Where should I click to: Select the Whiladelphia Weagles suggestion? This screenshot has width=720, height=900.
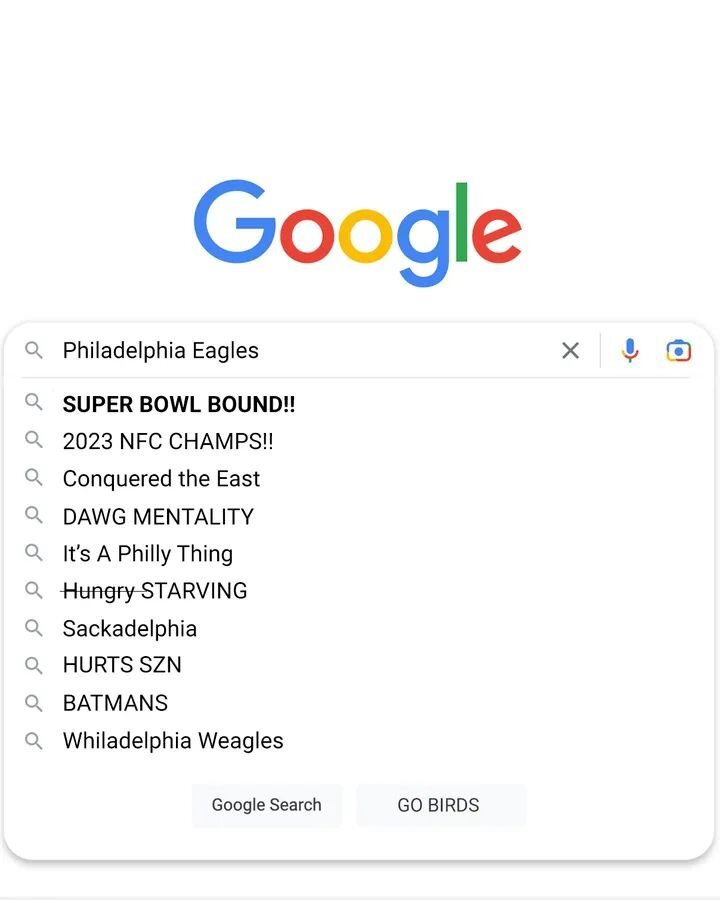[173, 741]
